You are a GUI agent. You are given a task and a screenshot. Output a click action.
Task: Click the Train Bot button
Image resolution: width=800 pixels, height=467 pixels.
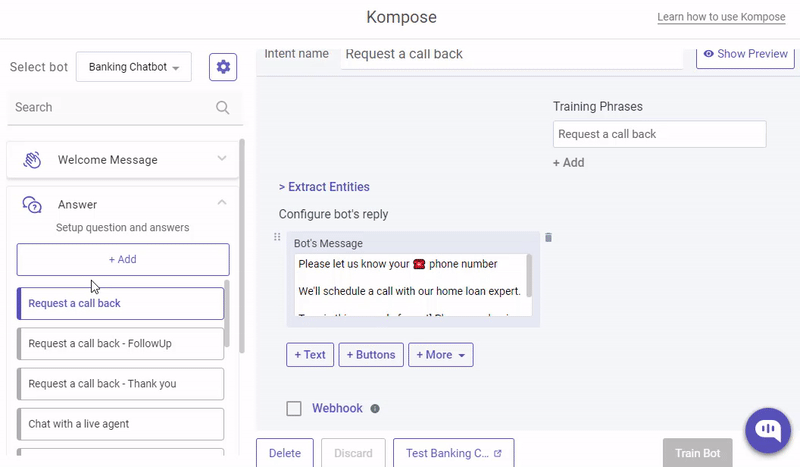click(697, 453)
